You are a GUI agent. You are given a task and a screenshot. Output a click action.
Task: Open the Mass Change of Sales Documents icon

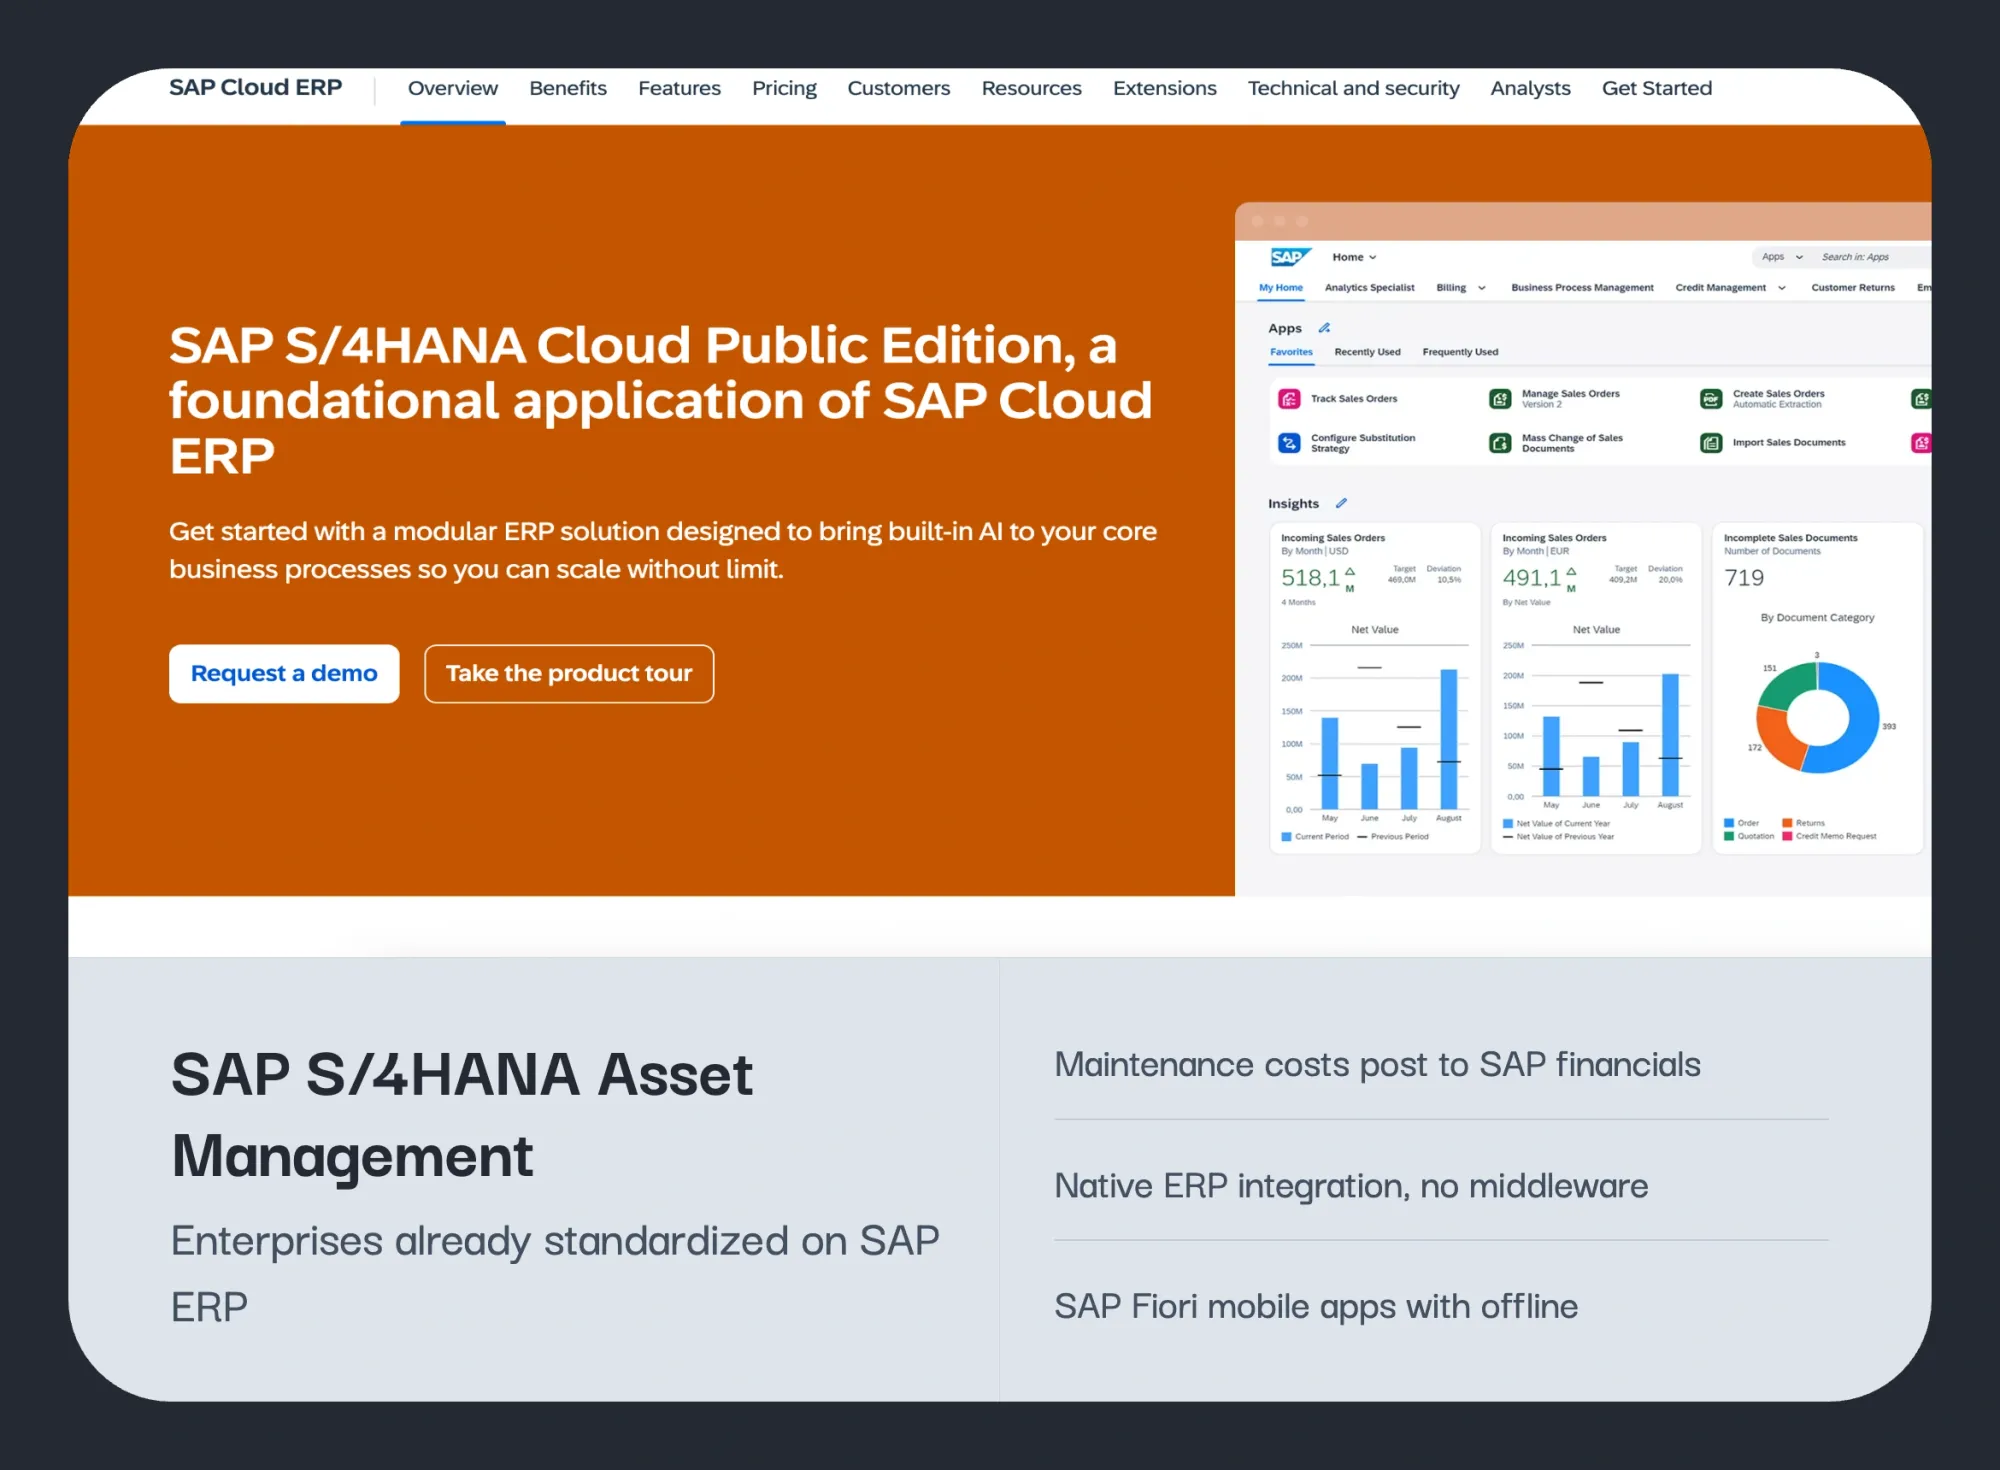pyautogui.click(x=1500, y=443)
